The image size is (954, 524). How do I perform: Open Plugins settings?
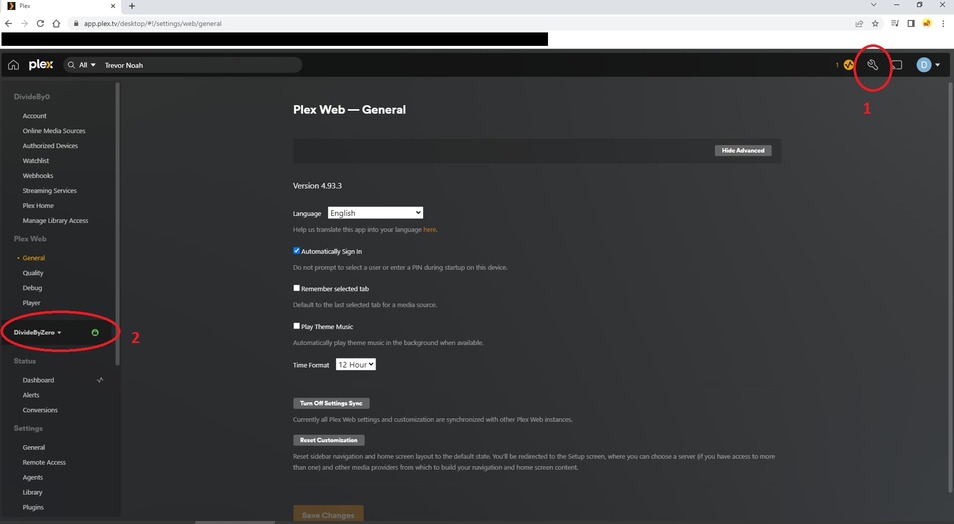pos(33,508)
